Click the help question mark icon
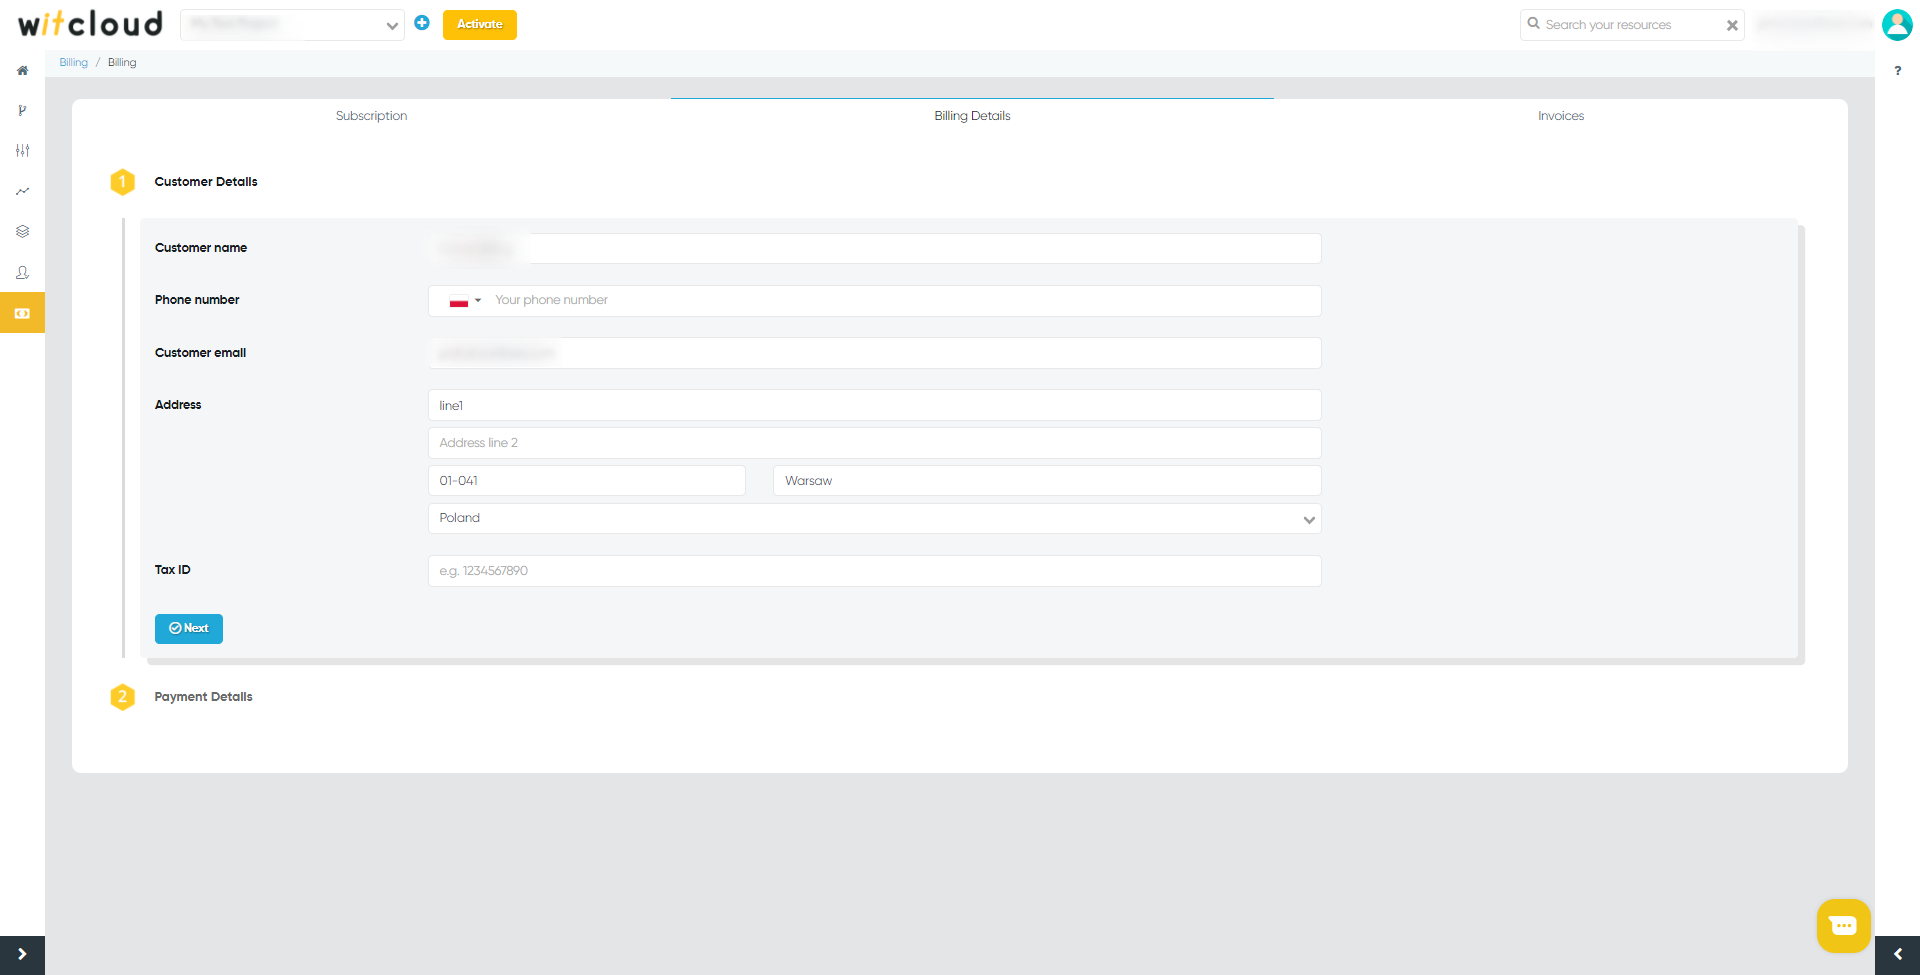Viewport: 1920px width, 975px height. tap(1897, 71)
